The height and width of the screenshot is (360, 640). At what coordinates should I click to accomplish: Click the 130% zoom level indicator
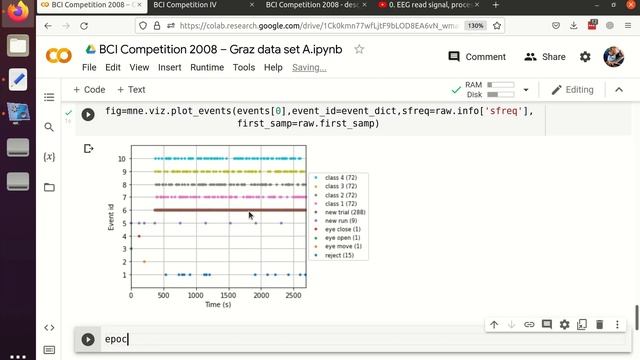[x=476, y=26]
